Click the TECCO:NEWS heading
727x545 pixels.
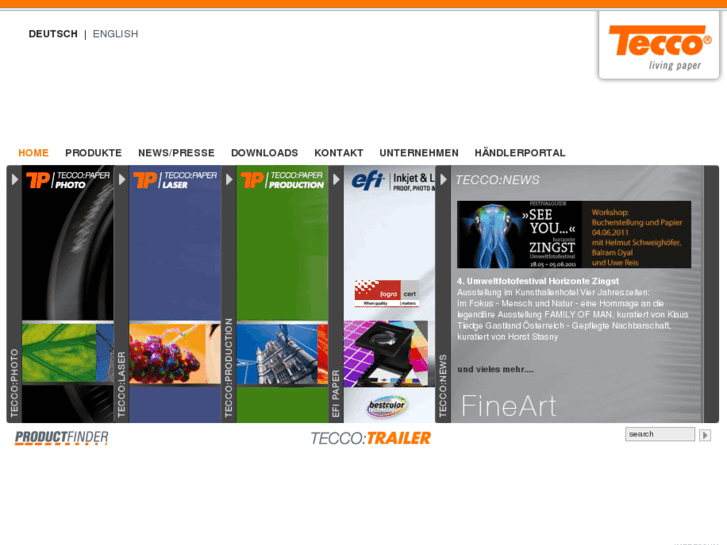(497, 180)
